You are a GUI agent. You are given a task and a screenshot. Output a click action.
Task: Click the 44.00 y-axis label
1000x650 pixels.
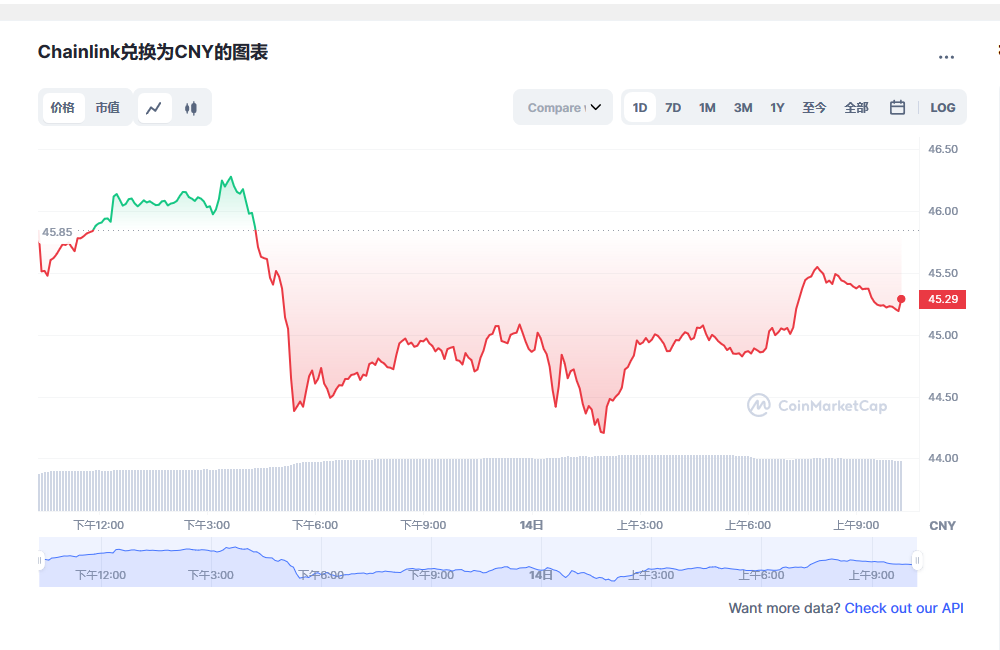(x=943, y=458)
